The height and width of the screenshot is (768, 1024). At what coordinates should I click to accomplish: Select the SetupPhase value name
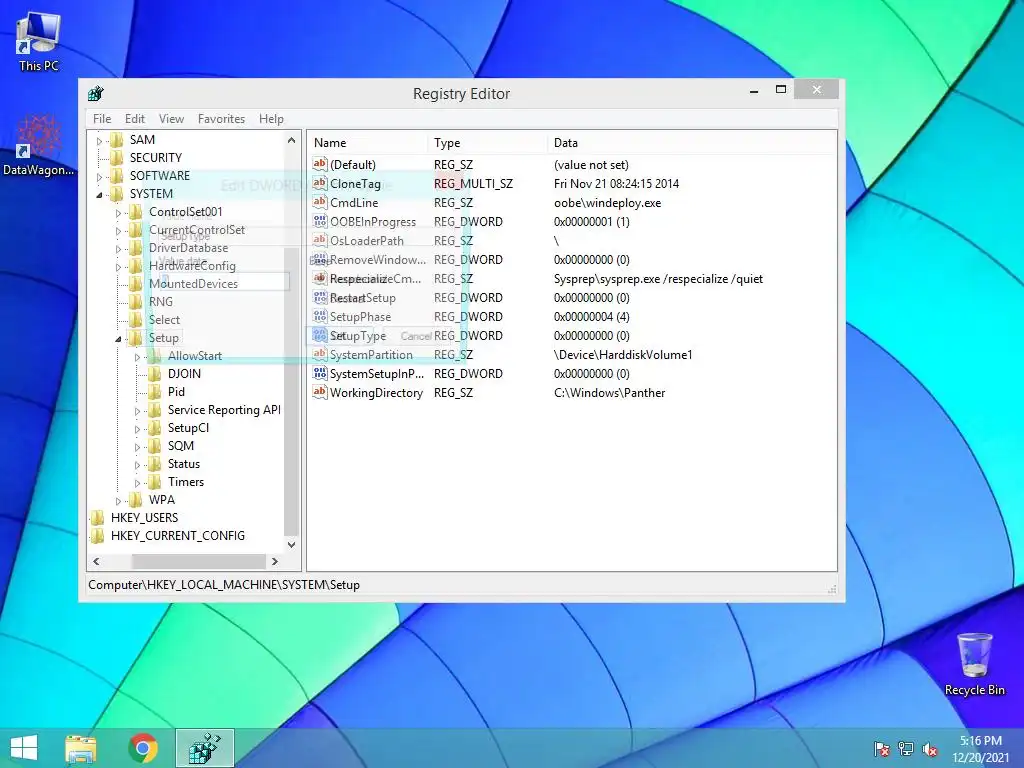360,317
